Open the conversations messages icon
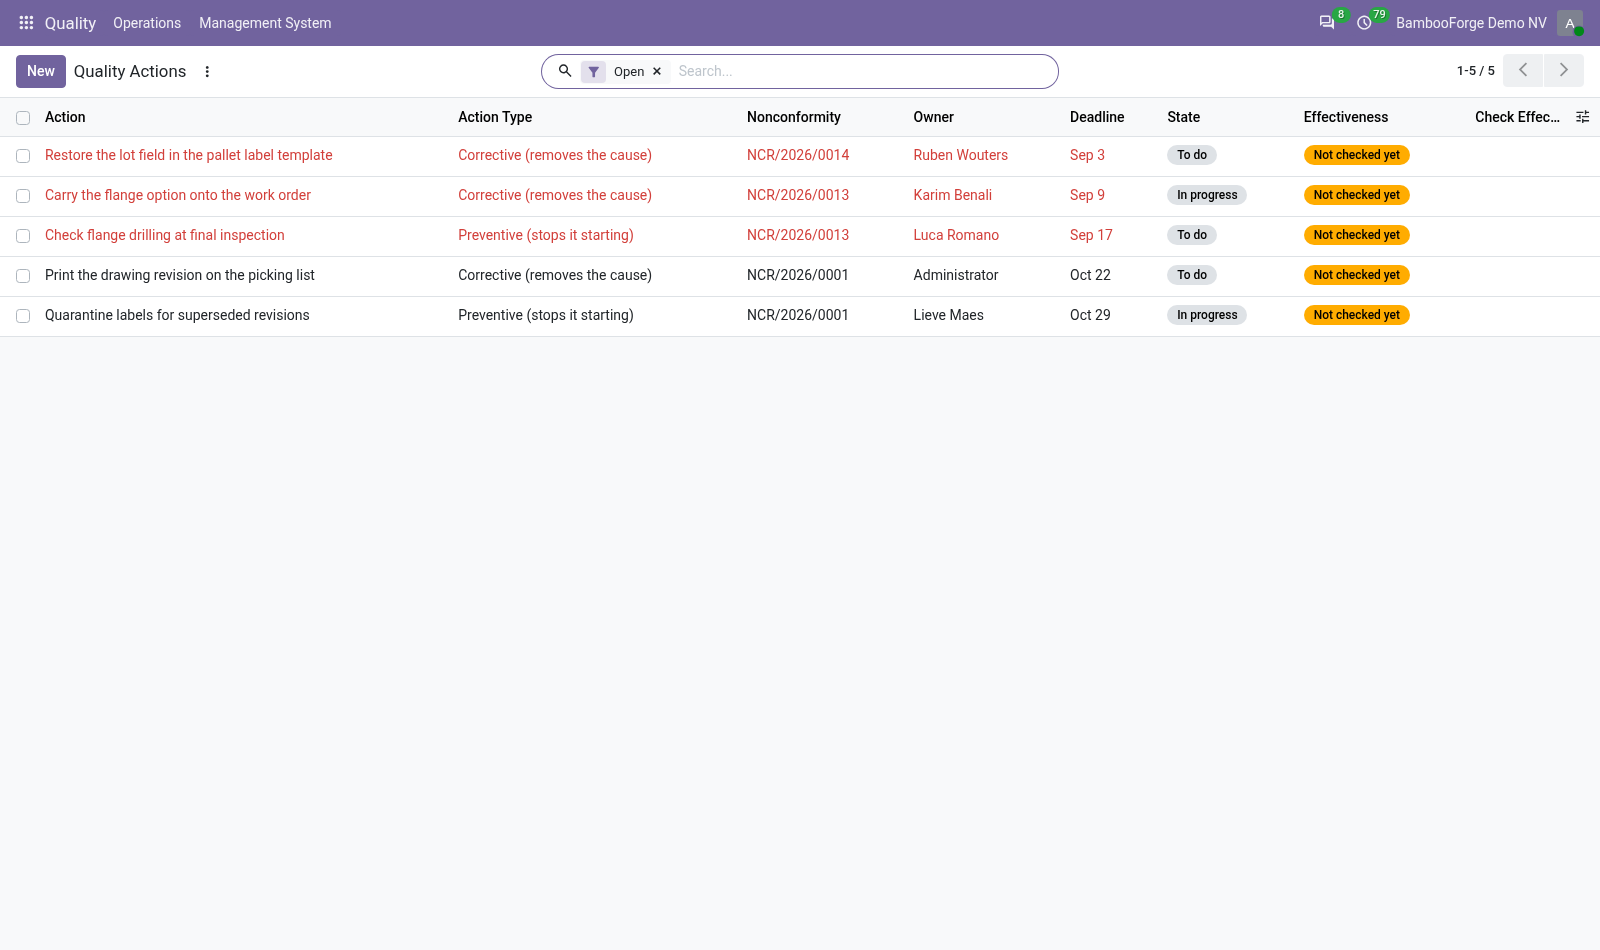Image resolution: width=1600 pixels, height=950 pixels. point(1327,22)
